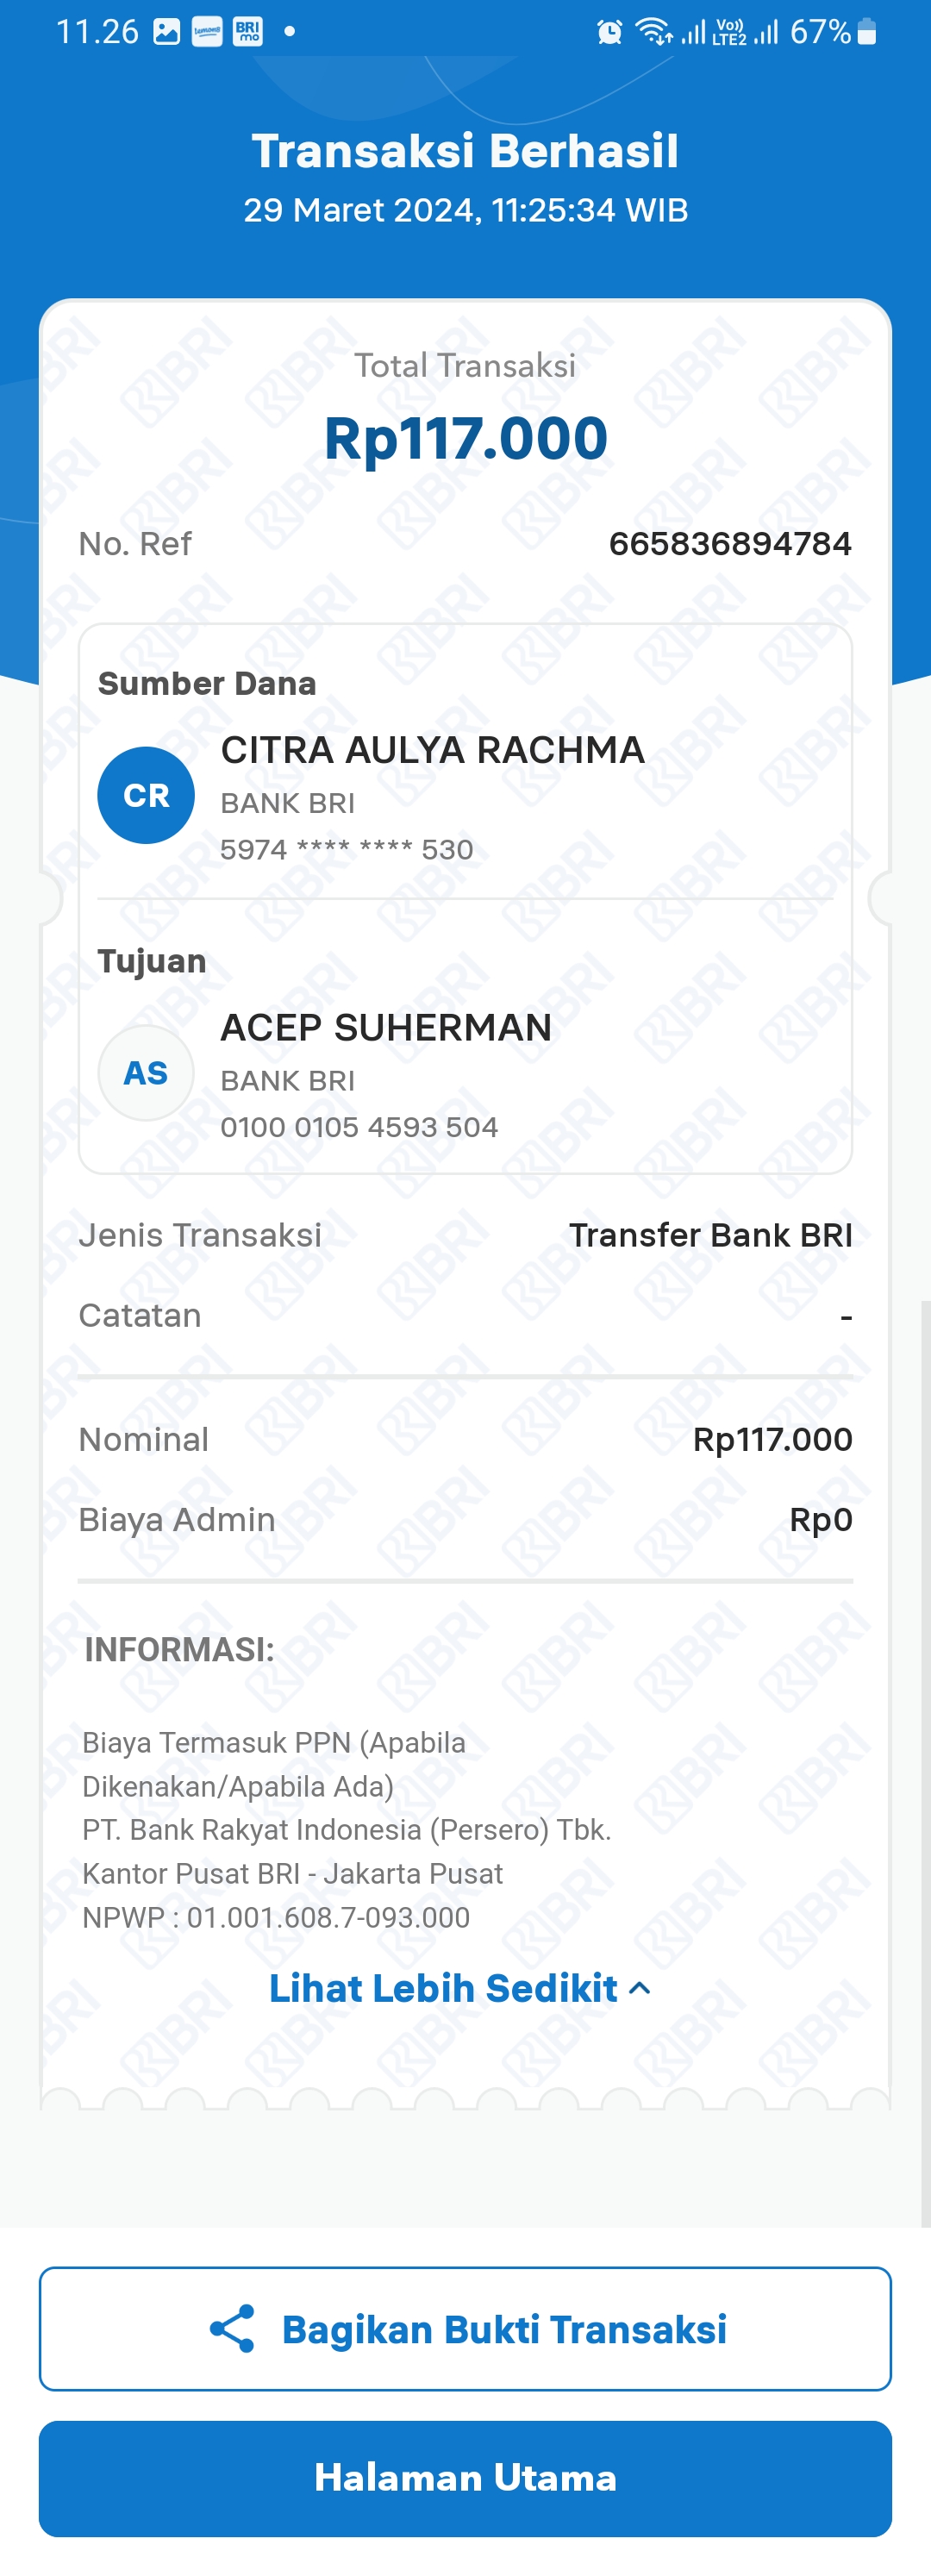Tap the total amount Rp117.000 heading
The image size is (931, 2576).
465,438
